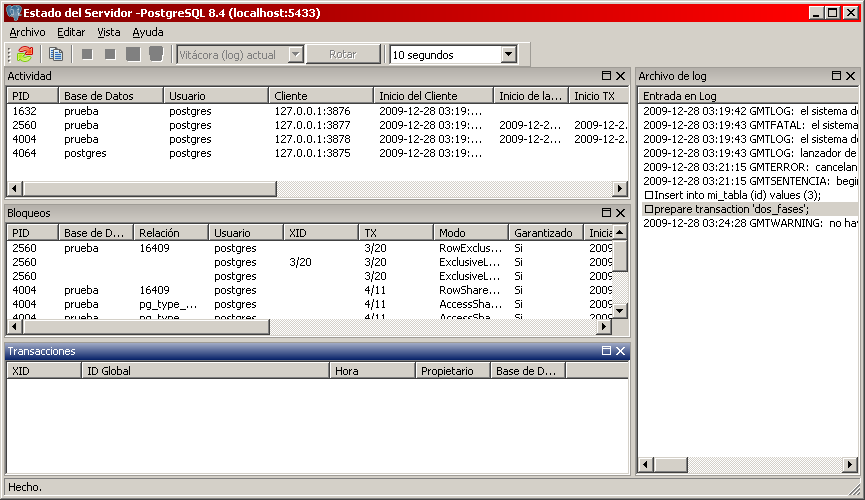Click the ID Global column header in Transacciones
The width and height of the screenshot is (865, 500).
click(205, 370)
